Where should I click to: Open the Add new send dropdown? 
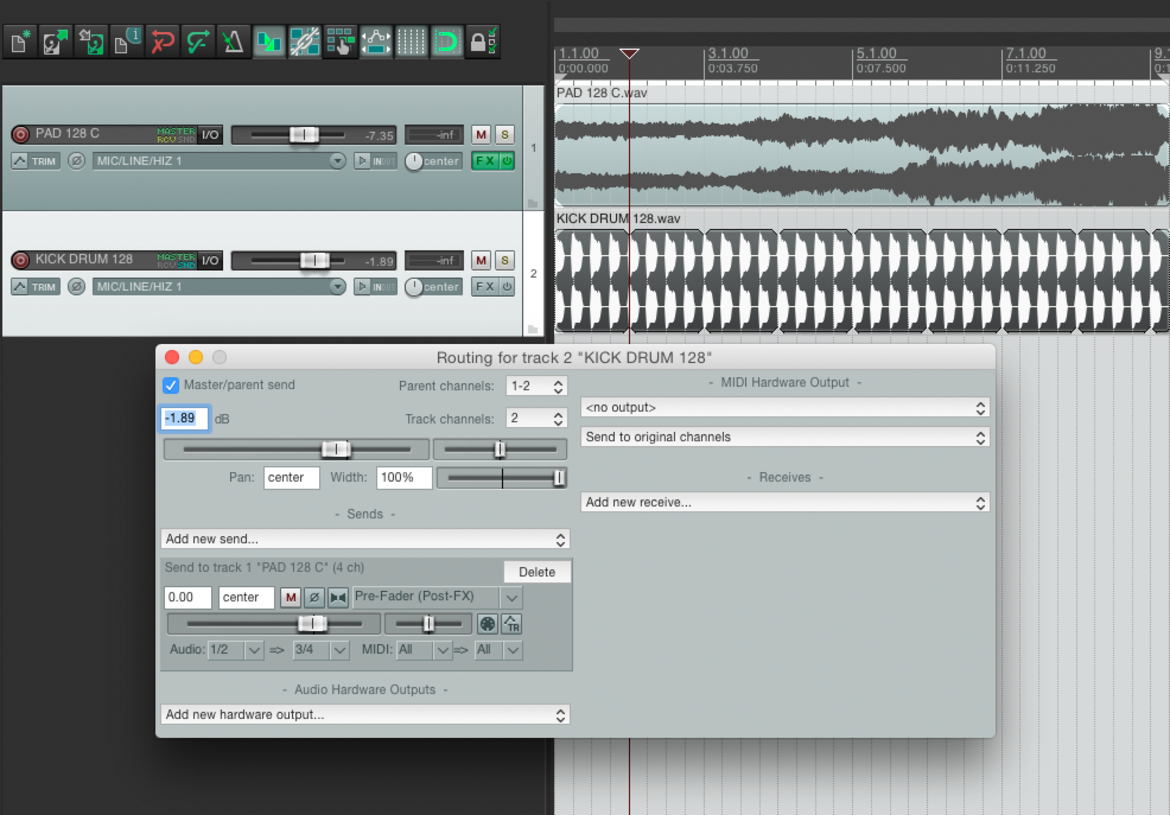coord(366,539)
